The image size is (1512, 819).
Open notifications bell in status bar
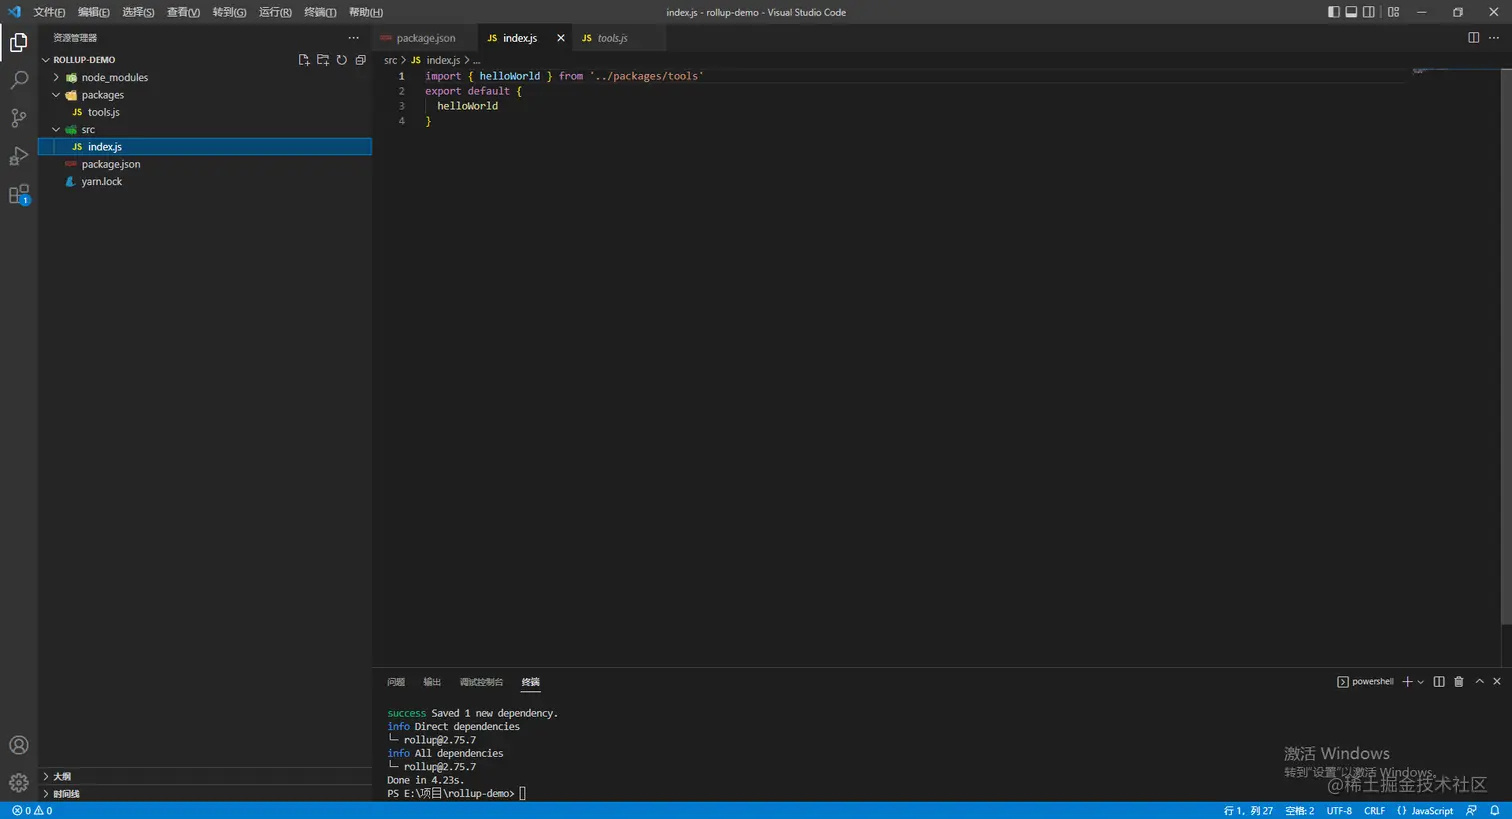[1494, 811]
